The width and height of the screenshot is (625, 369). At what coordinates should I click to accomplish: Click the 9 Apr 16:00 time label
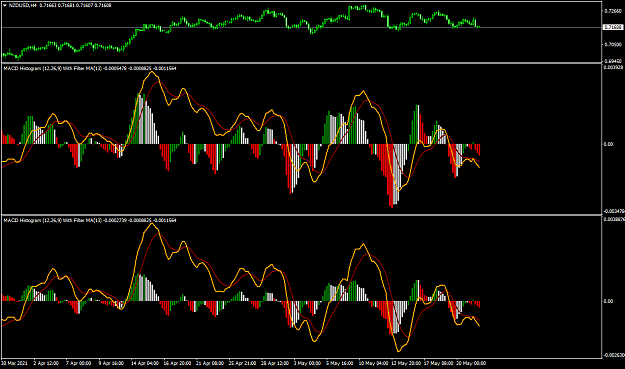click(111, 363)
